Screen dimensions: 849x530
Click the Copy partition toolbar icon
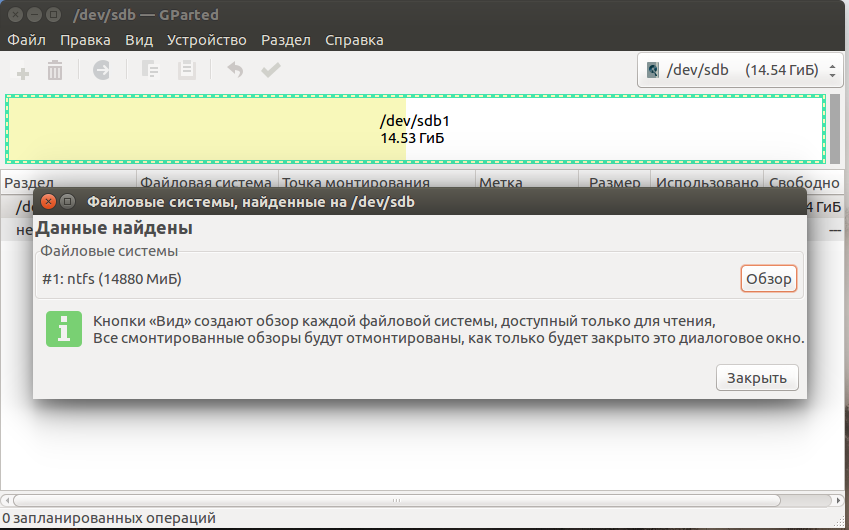click(x=150, y=70)
